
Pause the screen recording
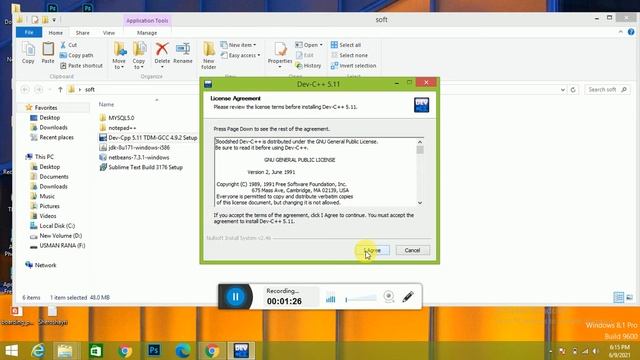tap(236, 296)
